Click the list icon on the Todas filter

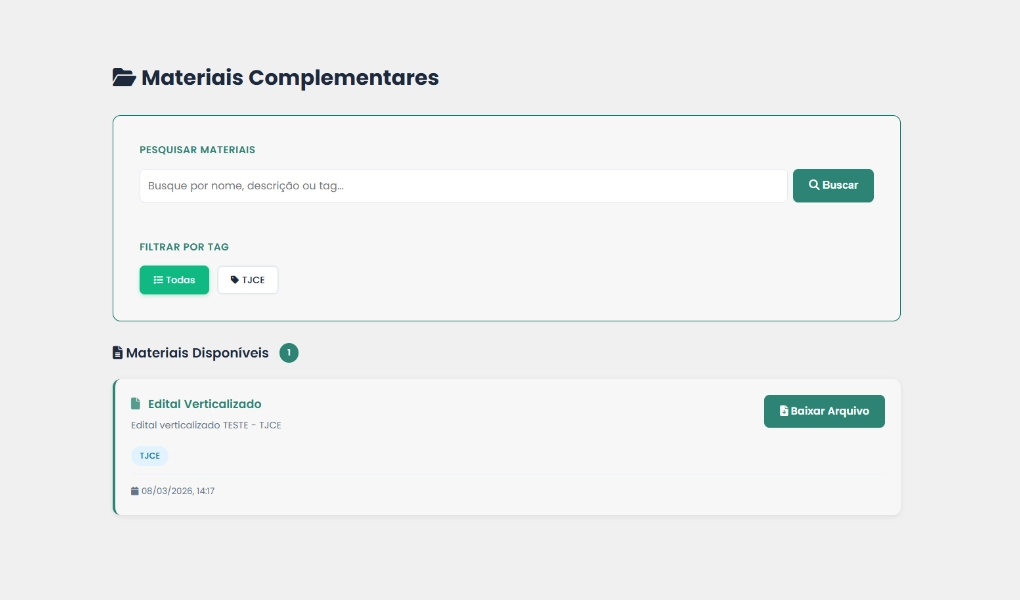[x=158, y=280]
